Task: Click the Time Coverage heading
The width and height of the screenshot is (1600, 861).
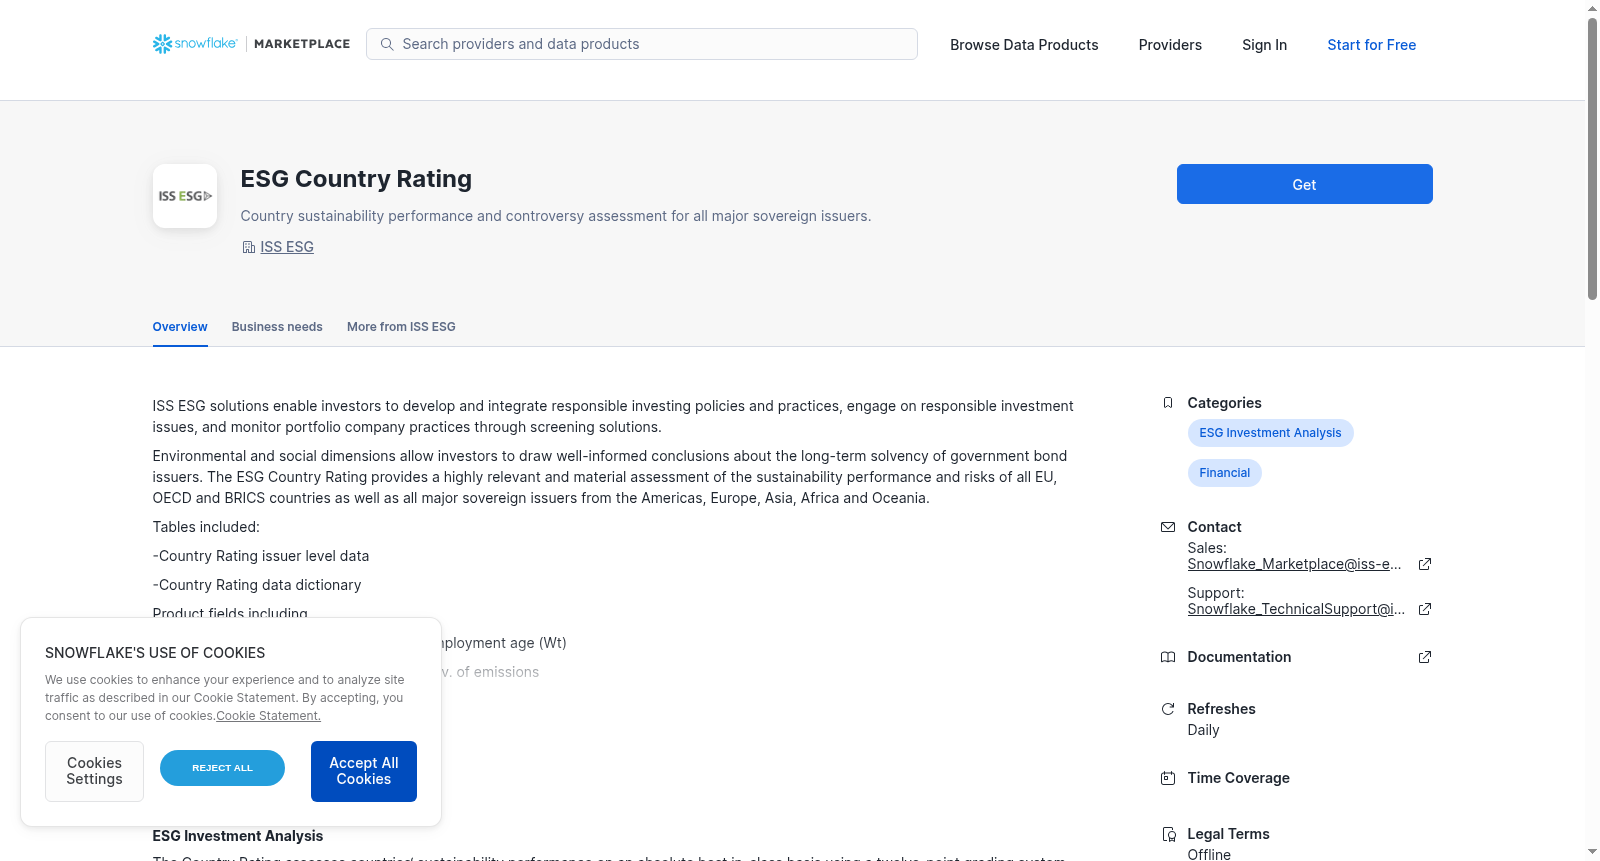Action: tap(1238, 778)
